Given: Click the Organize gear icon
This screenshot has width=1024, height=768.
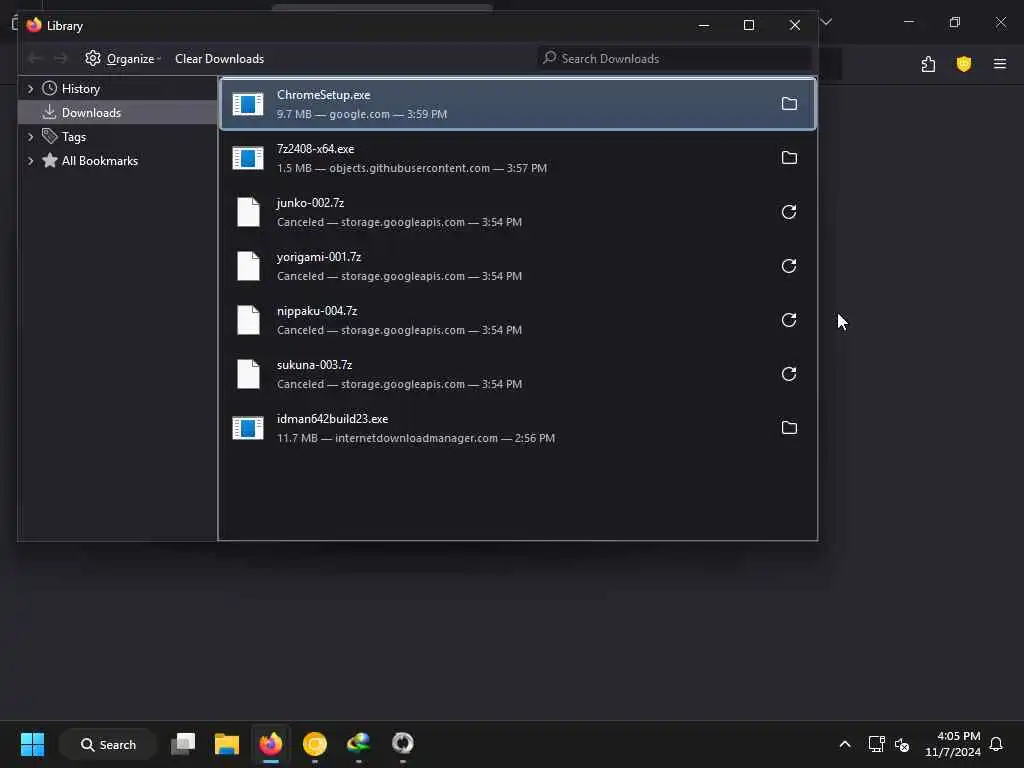Looking at the screenshot, I should click(93, 58).
